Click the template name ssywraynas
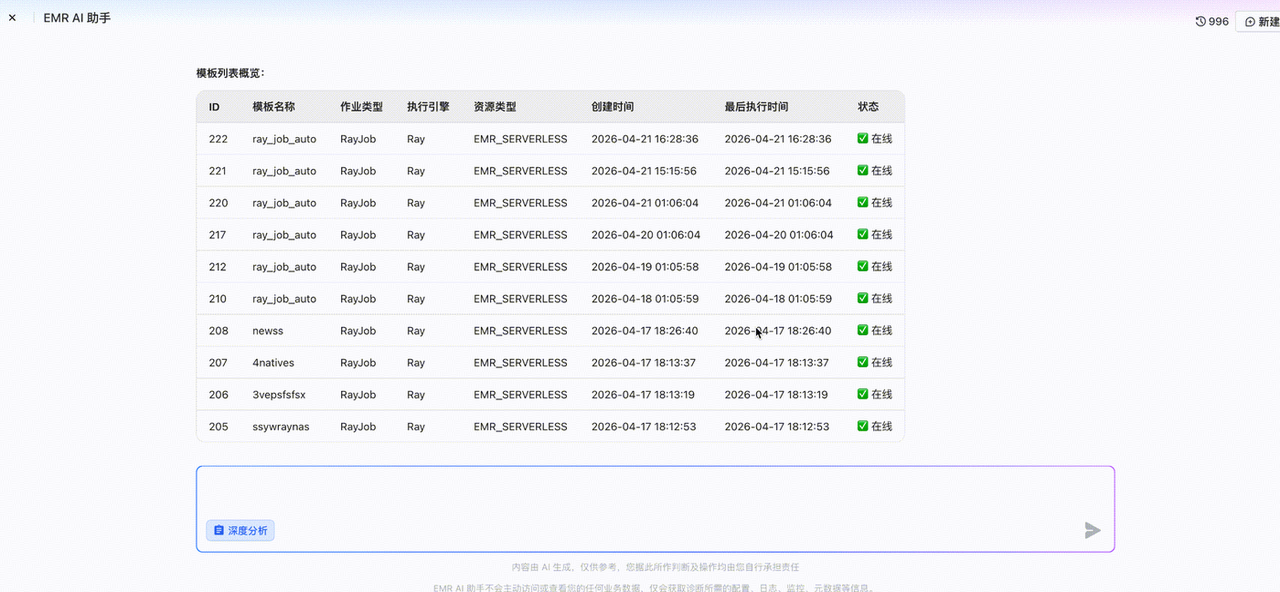Screen dimensions: 1280x592 click(281, 427)
